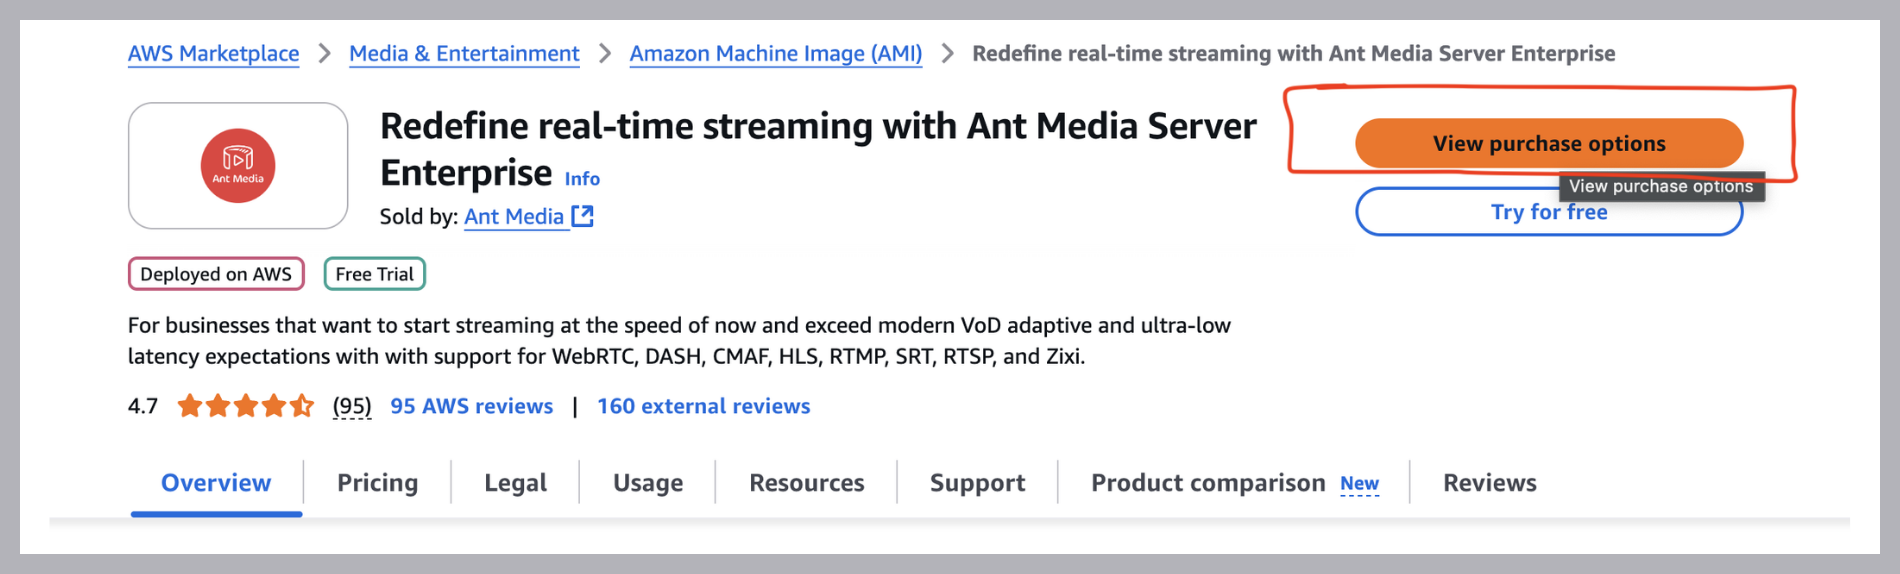Open the Info link beside the title
The height and width of the screenshot is (574, 1900).
582,179
